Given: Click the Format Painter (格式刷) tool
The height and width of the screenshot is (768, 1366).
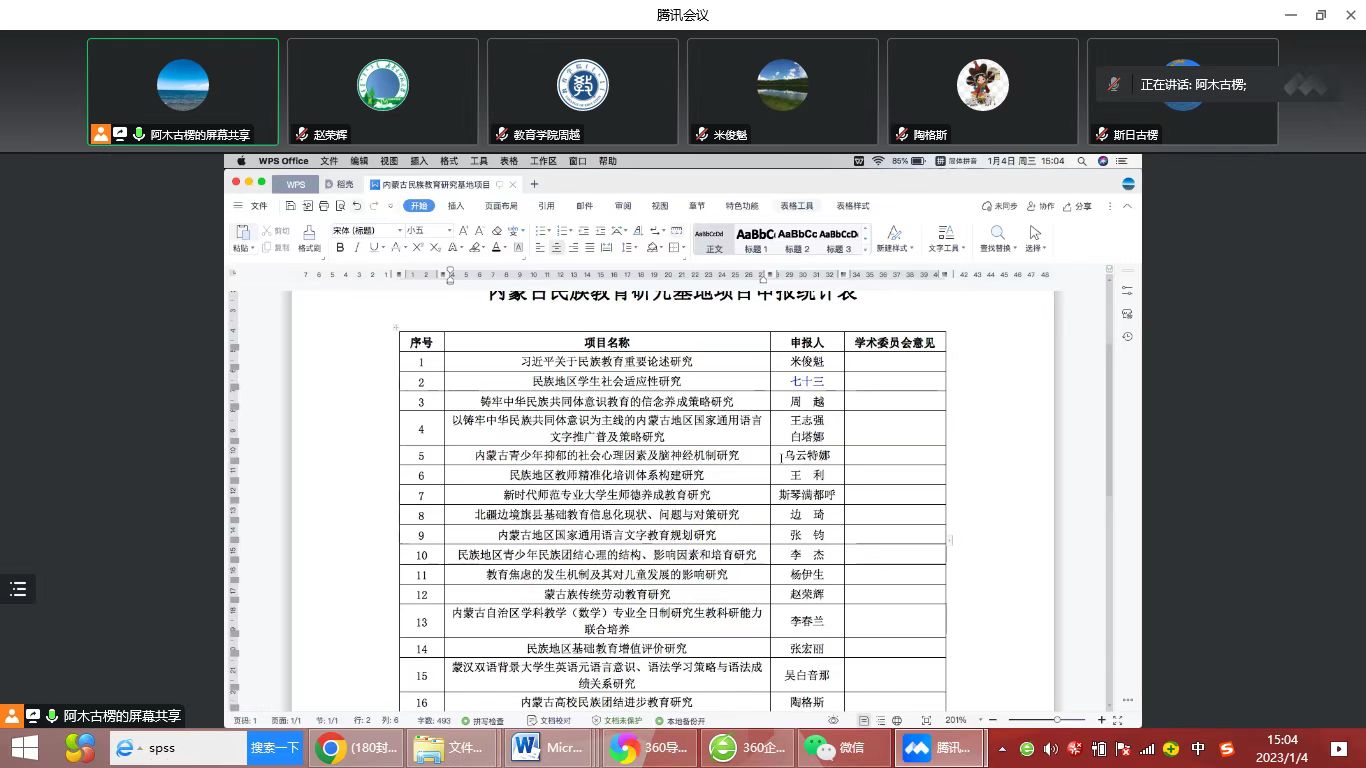Looking at the screenshot, I should point(309,238).
